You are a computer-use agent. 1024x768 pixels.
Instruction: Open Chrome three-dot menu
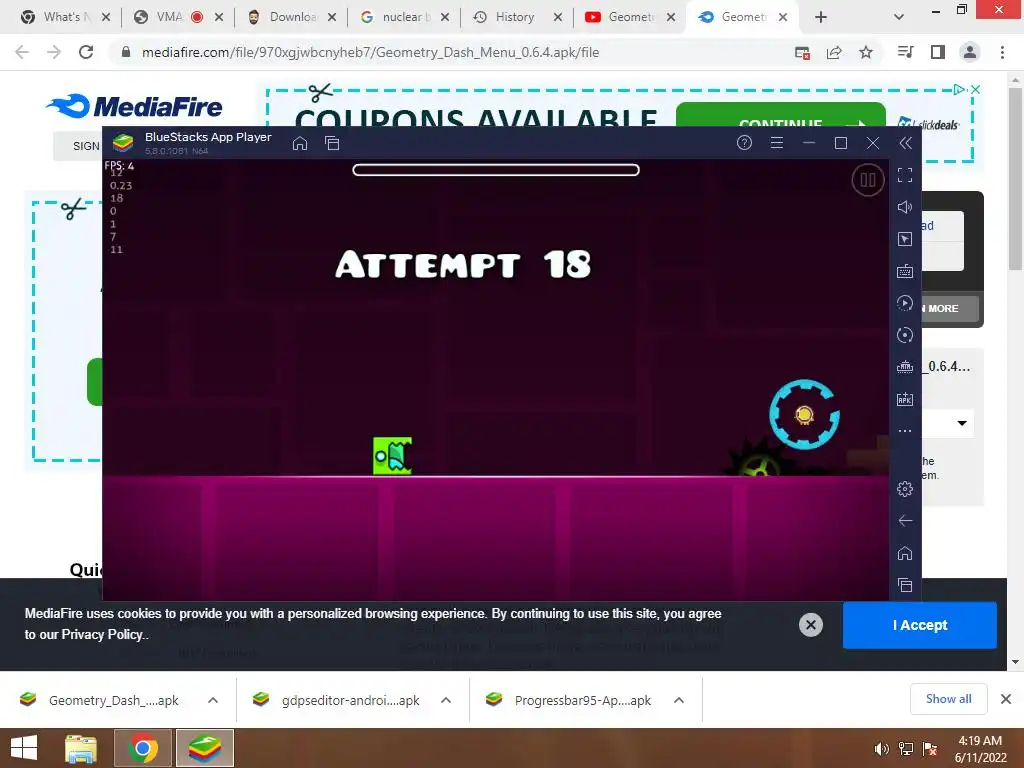[x=1002, y=52]
